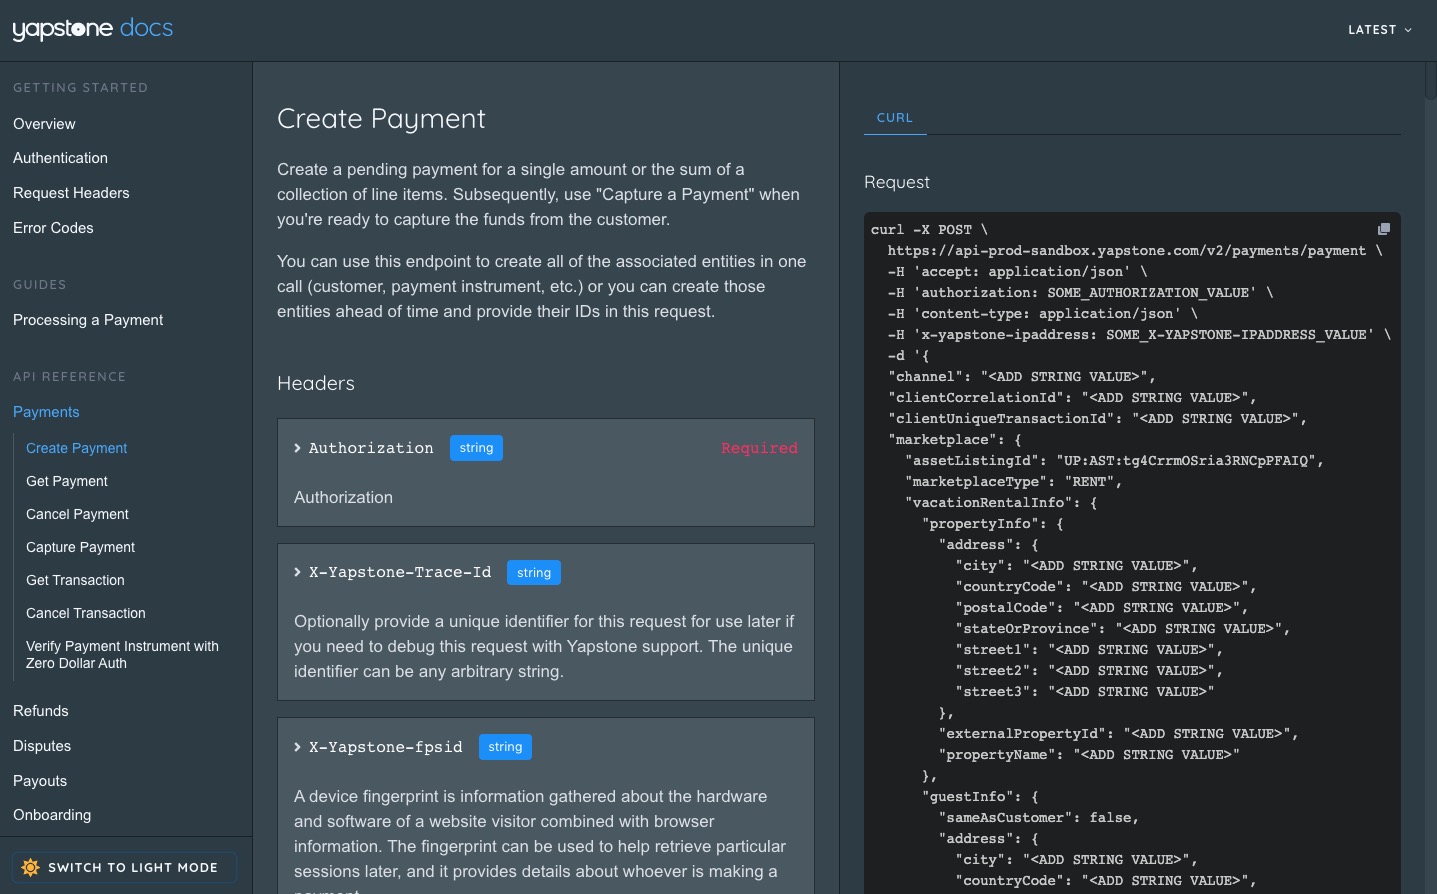Click the sun icon for light mode
Screen dimensions: 1437x894
pos(31,867)
